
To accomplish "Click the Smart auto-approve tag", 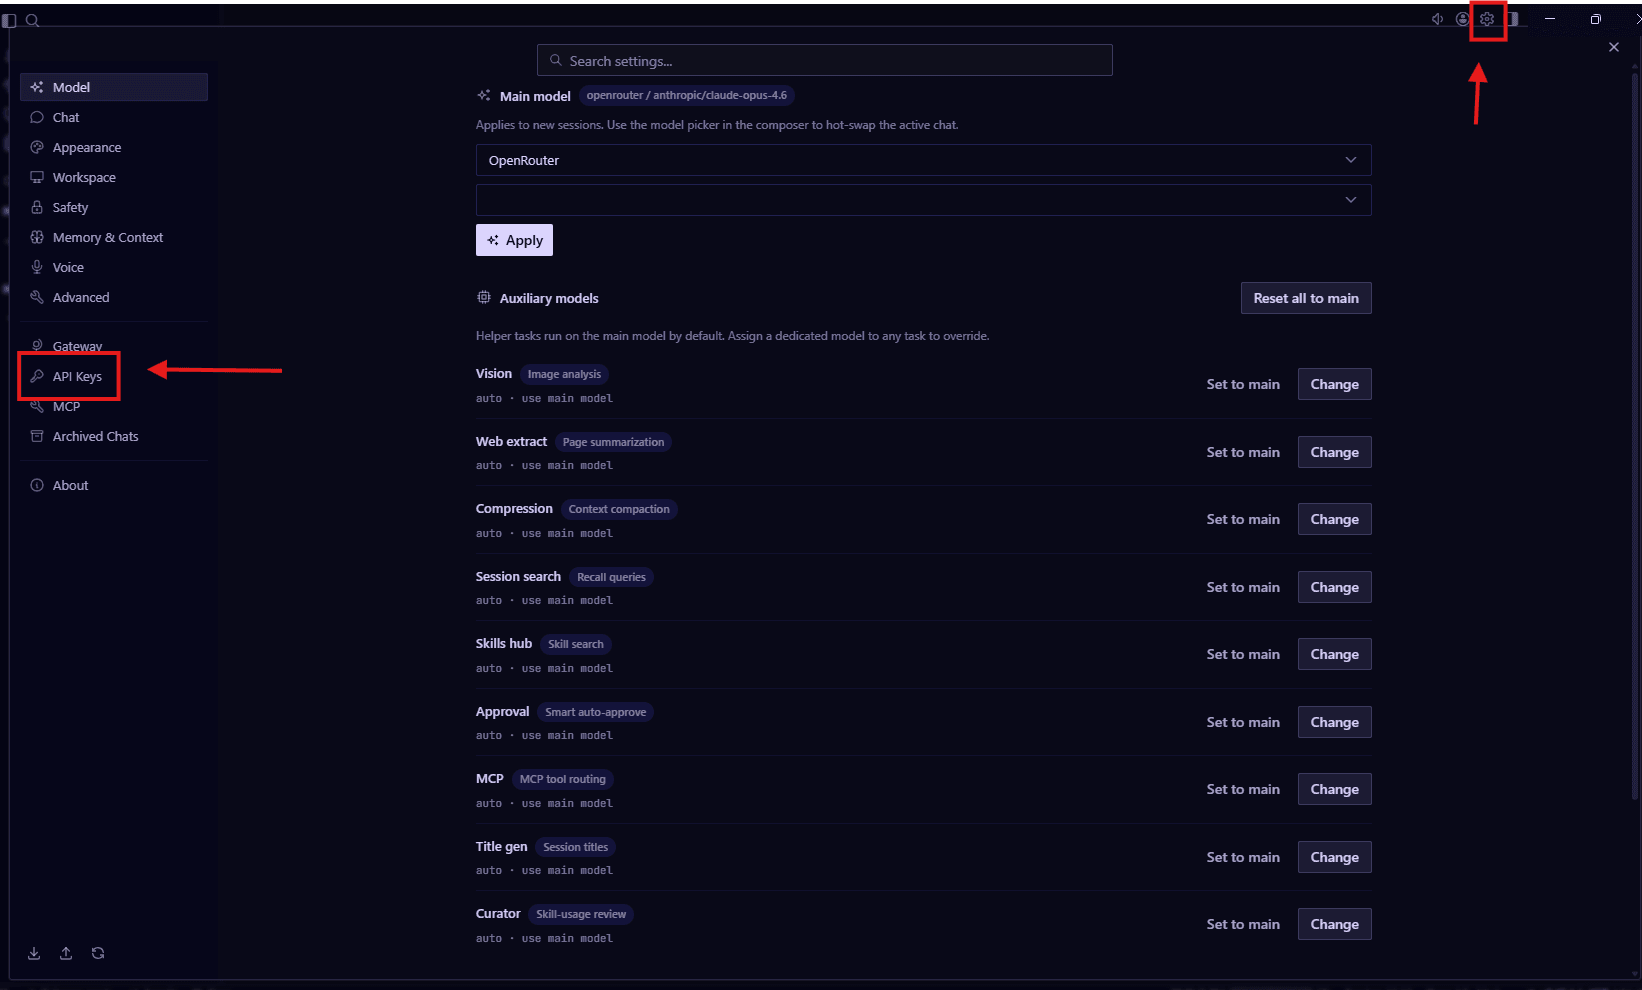I will click(x=595, y=712).
